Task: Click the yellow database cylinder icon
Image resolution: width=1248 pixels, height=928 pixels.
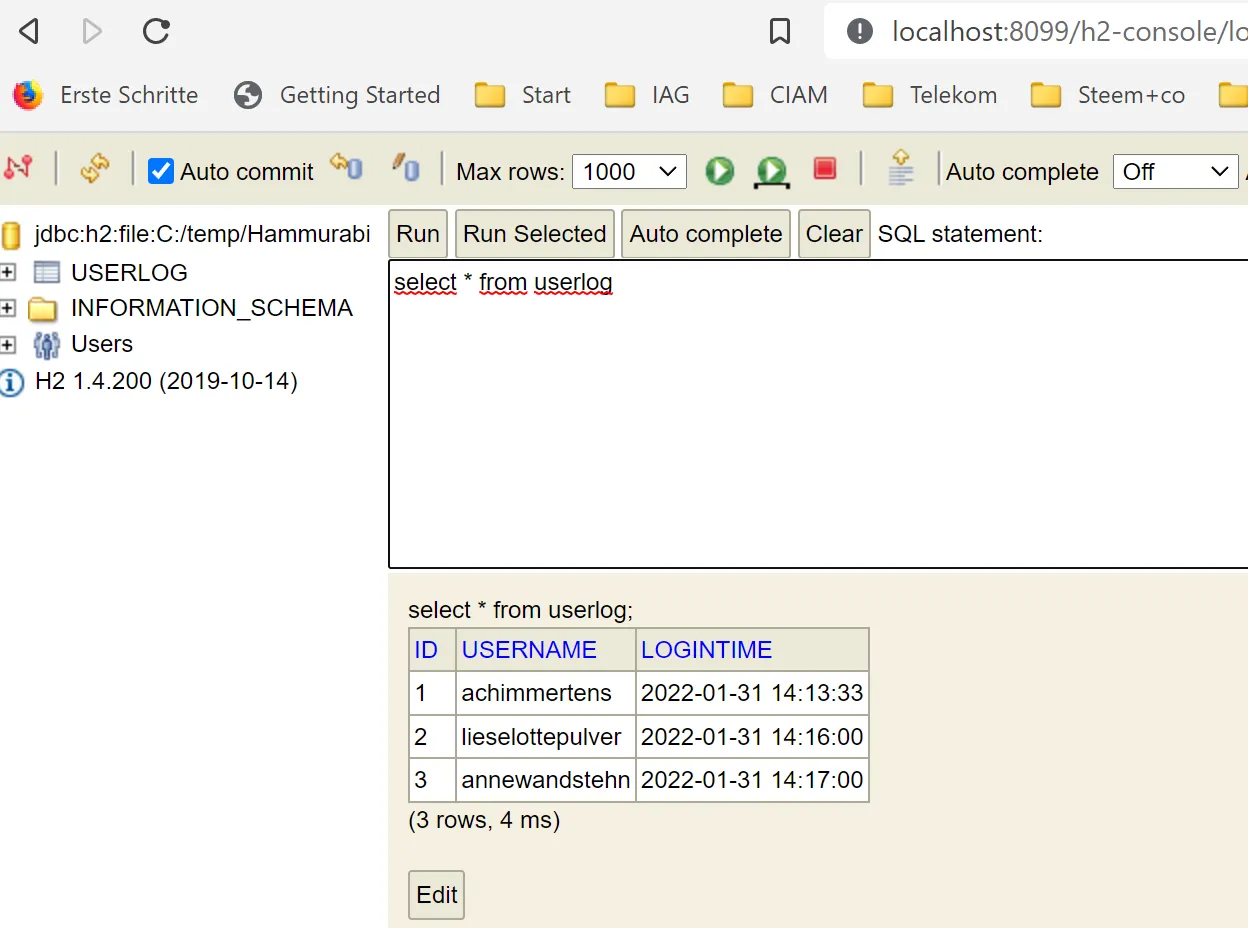Action: click(x=11, y=236)
